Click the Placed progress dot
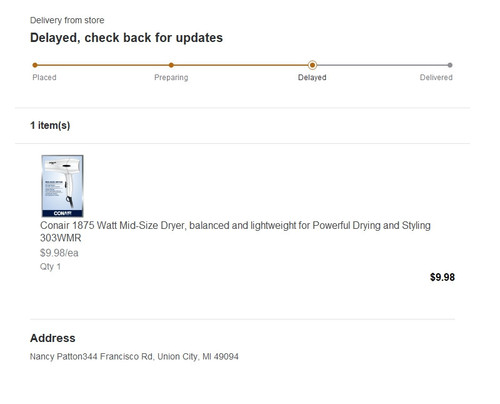Image resolution: width=500 pixels, height=404 pixels. 35,65
